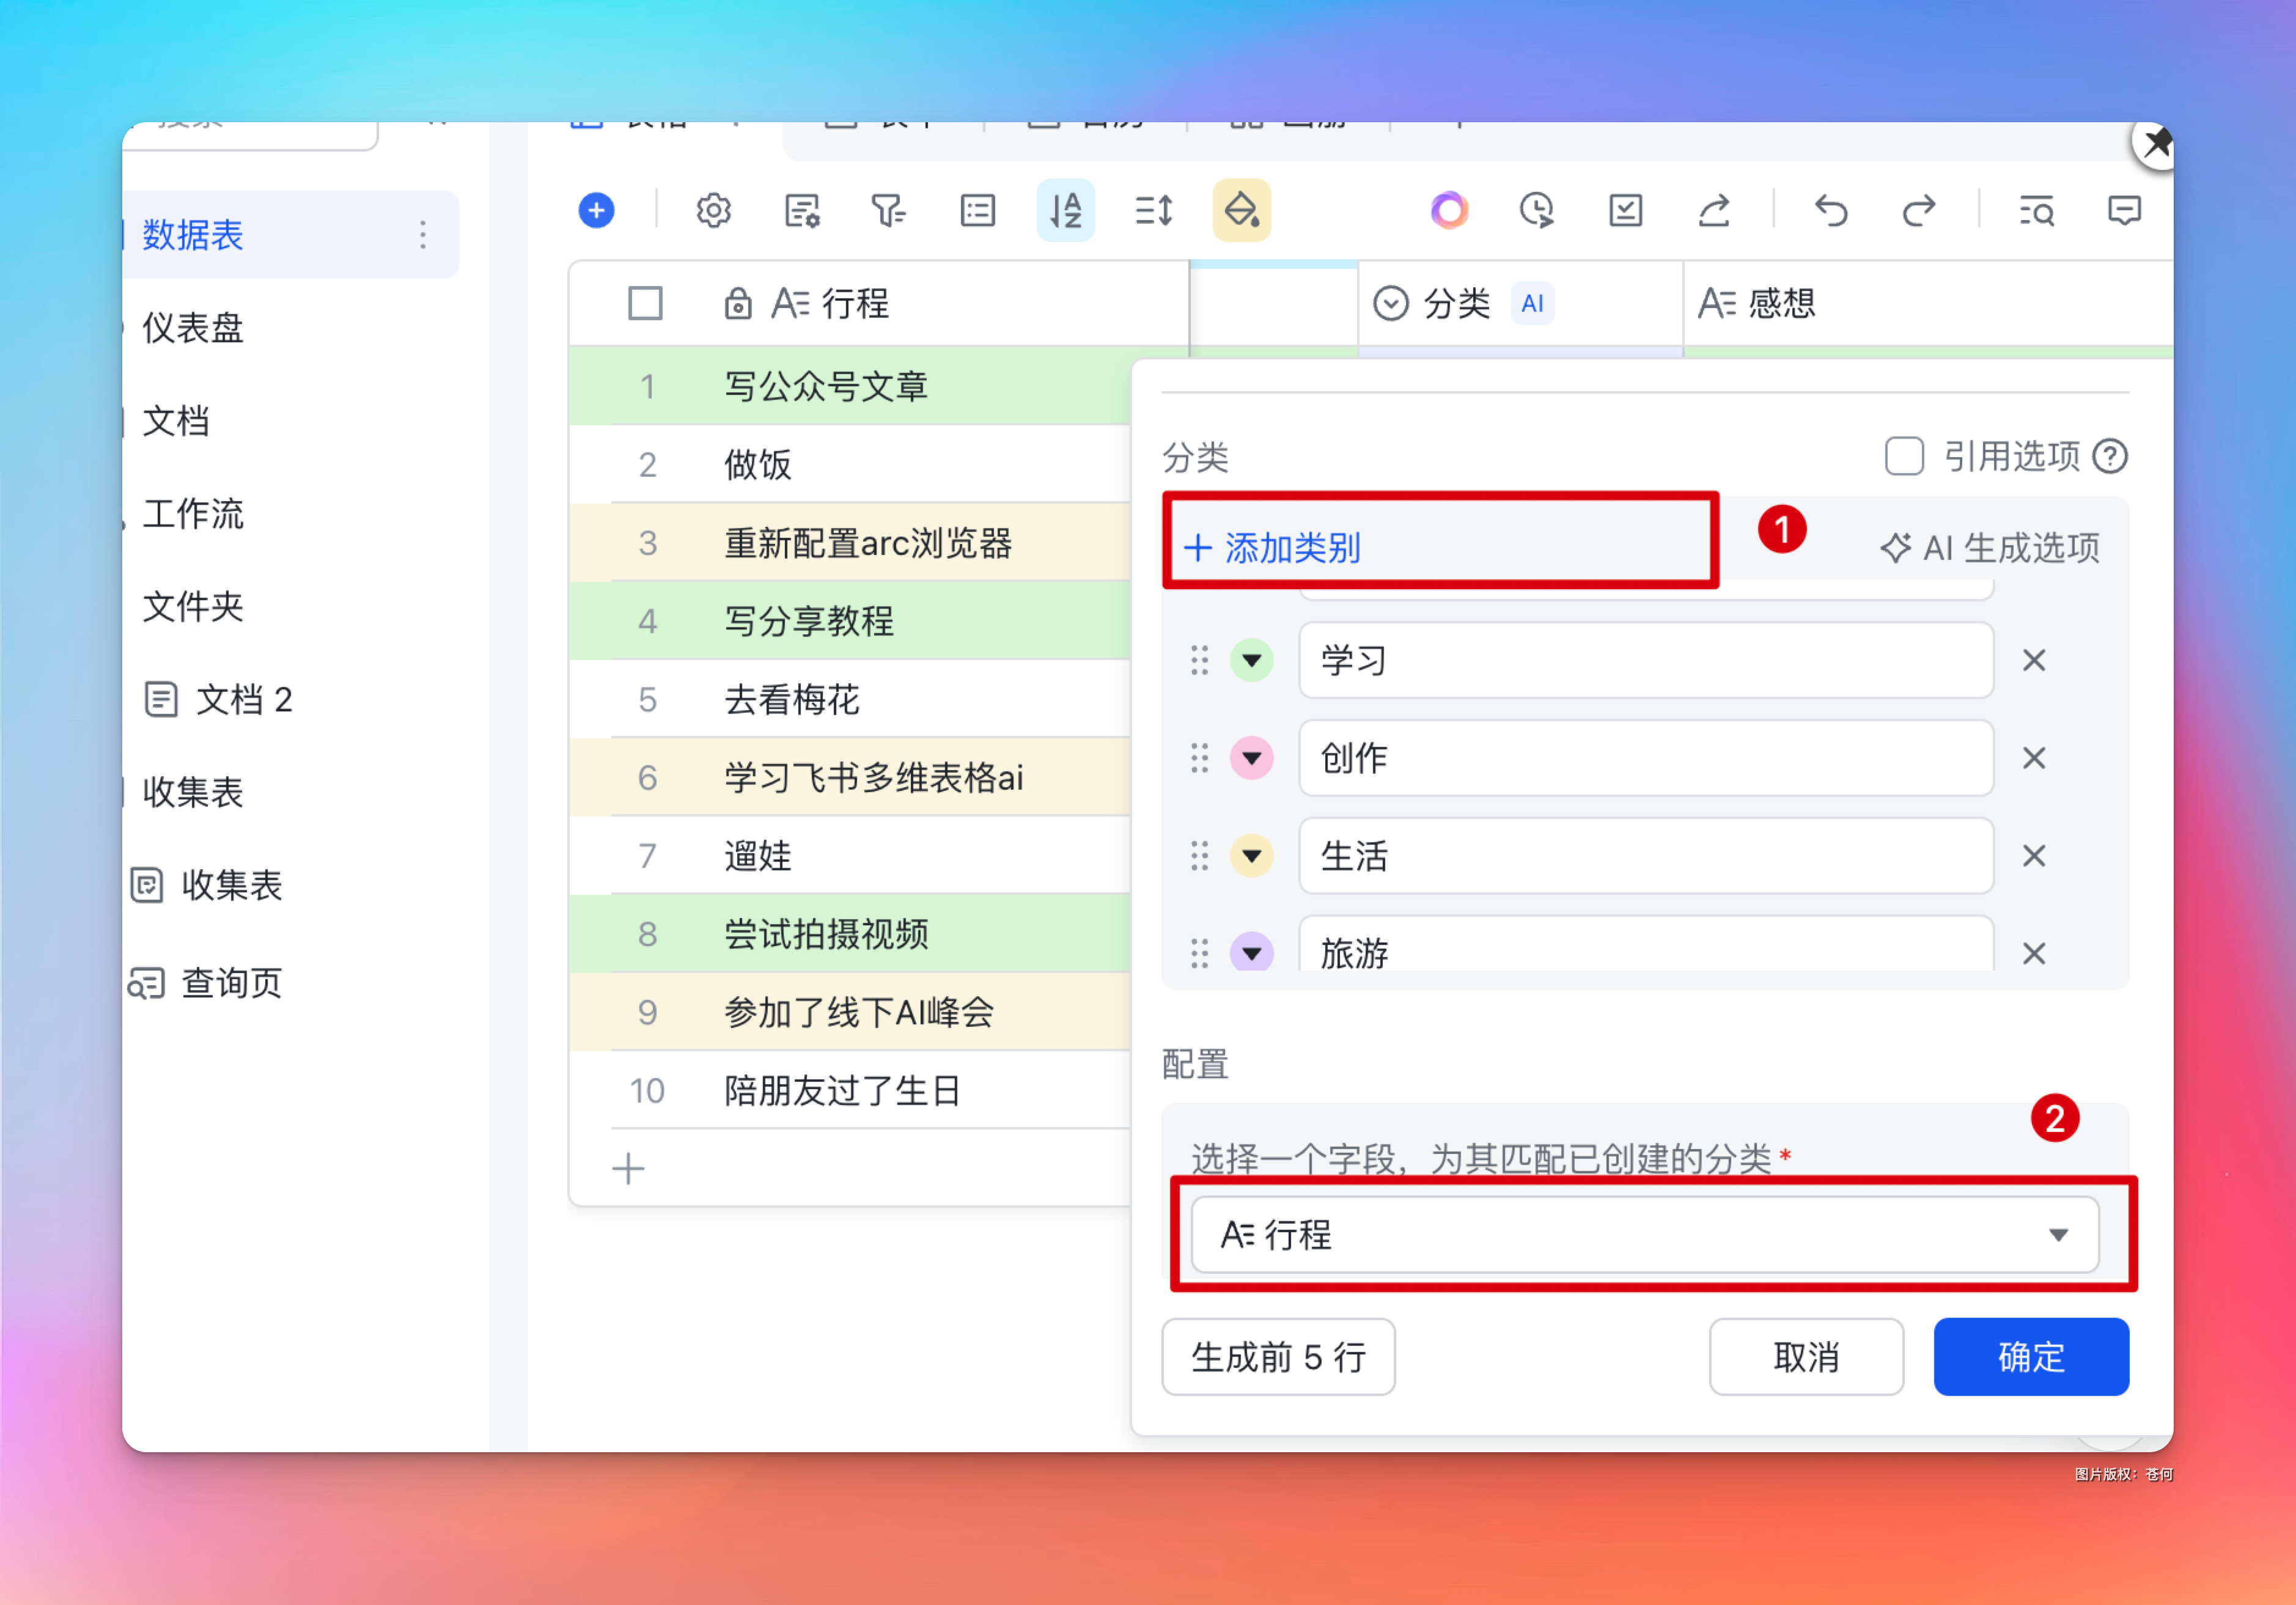Open the 行程 field selection dropdown
Screen dimensions: 2296x1605
tap(1644, 1235)
